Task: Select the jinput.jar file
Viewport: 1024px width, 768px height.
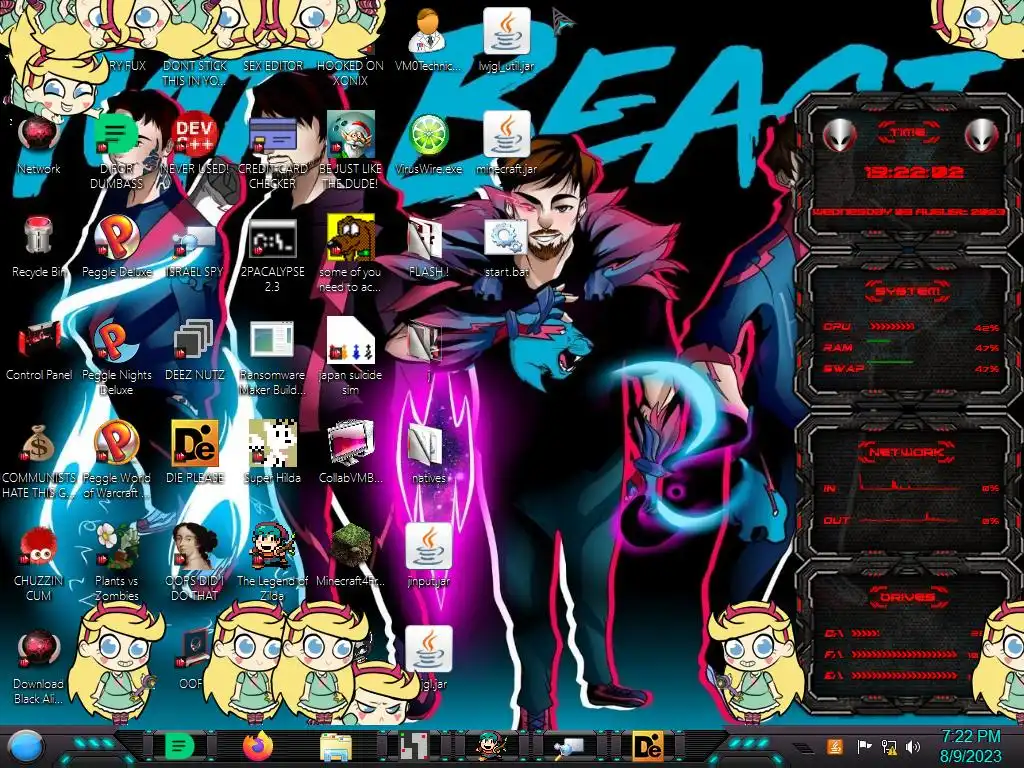Action: point(428,546)
